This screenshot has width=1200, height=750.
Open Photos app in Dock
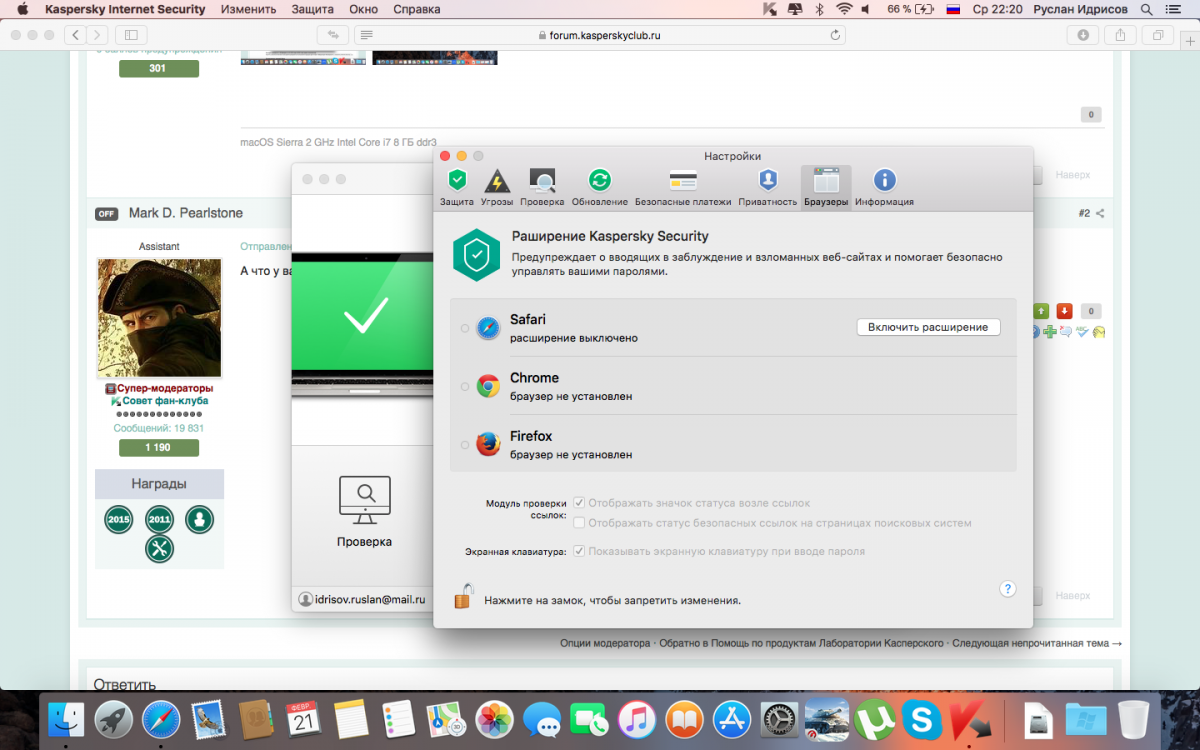click(494, 719)
